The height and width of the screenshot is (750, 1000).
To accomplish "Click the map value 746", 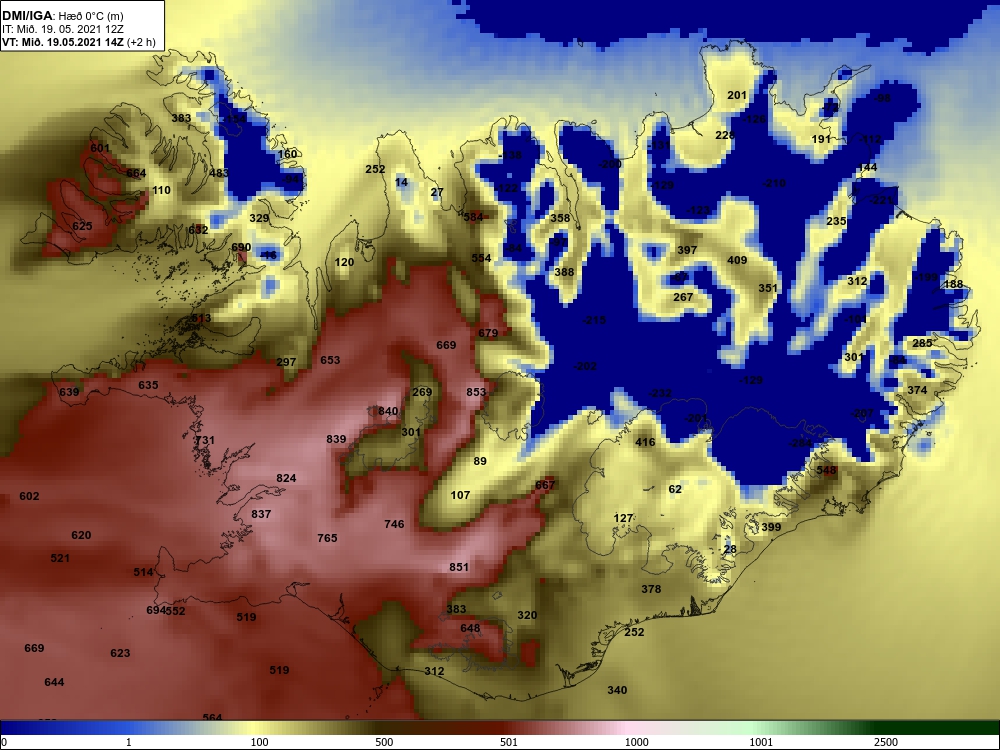I will click(394, 524).
